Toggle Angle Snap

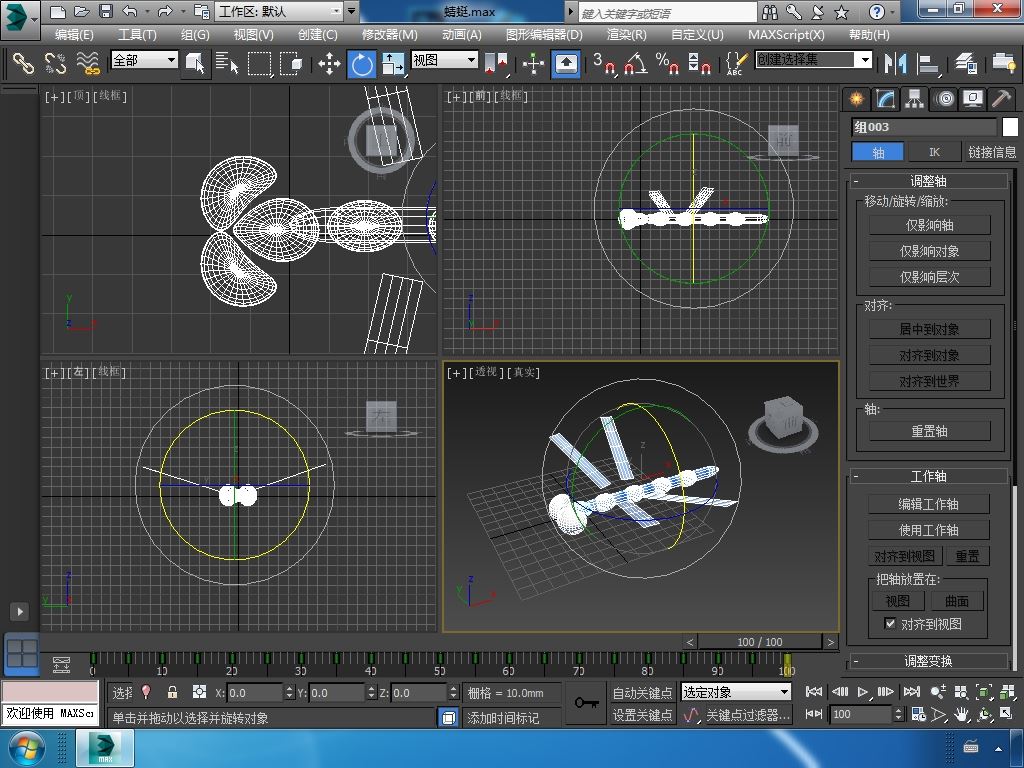pos(635,63)
